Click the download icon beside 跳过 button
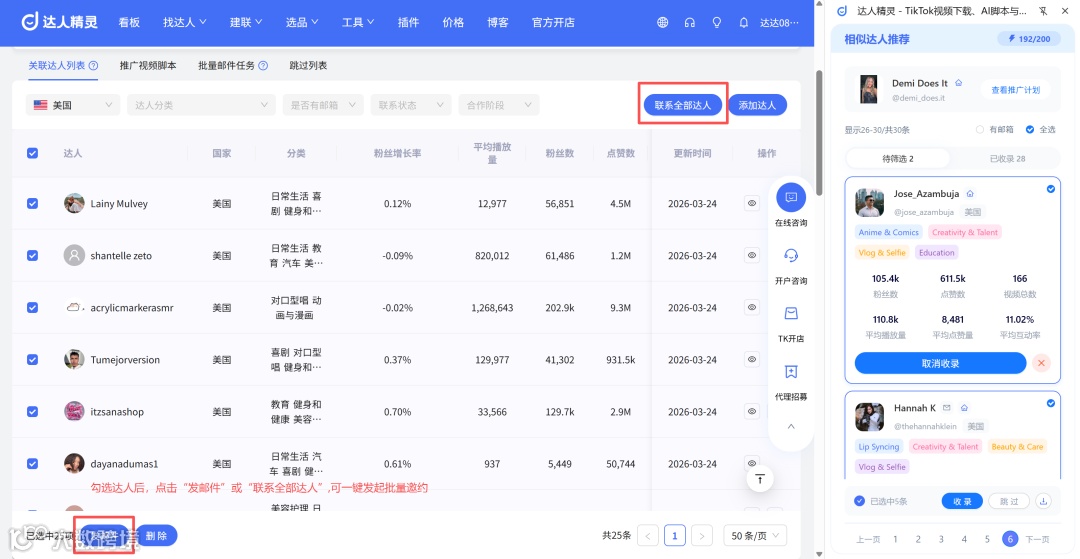The image size is (1080, 559). coord(1043,501)
